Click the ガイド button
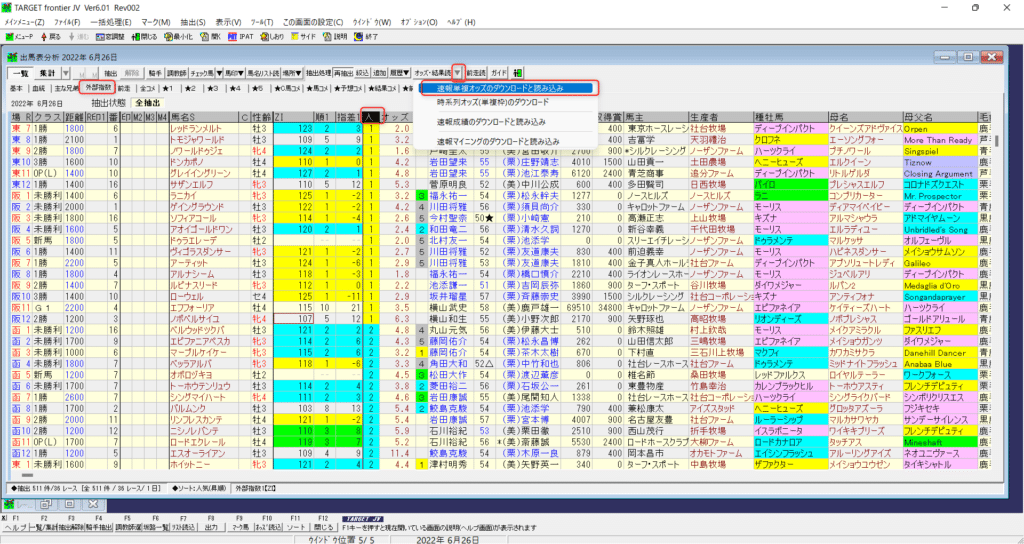 pos(500,72)
